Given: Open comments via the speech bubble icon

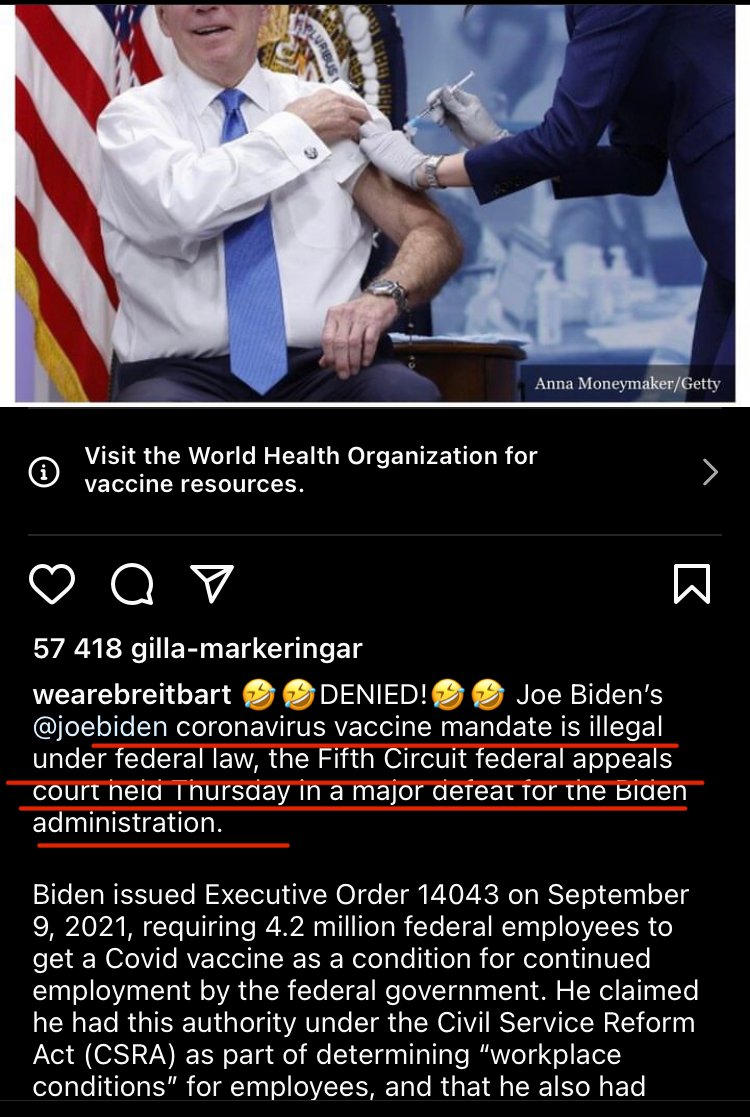Looking at the screenshot, I should [132, 584].
